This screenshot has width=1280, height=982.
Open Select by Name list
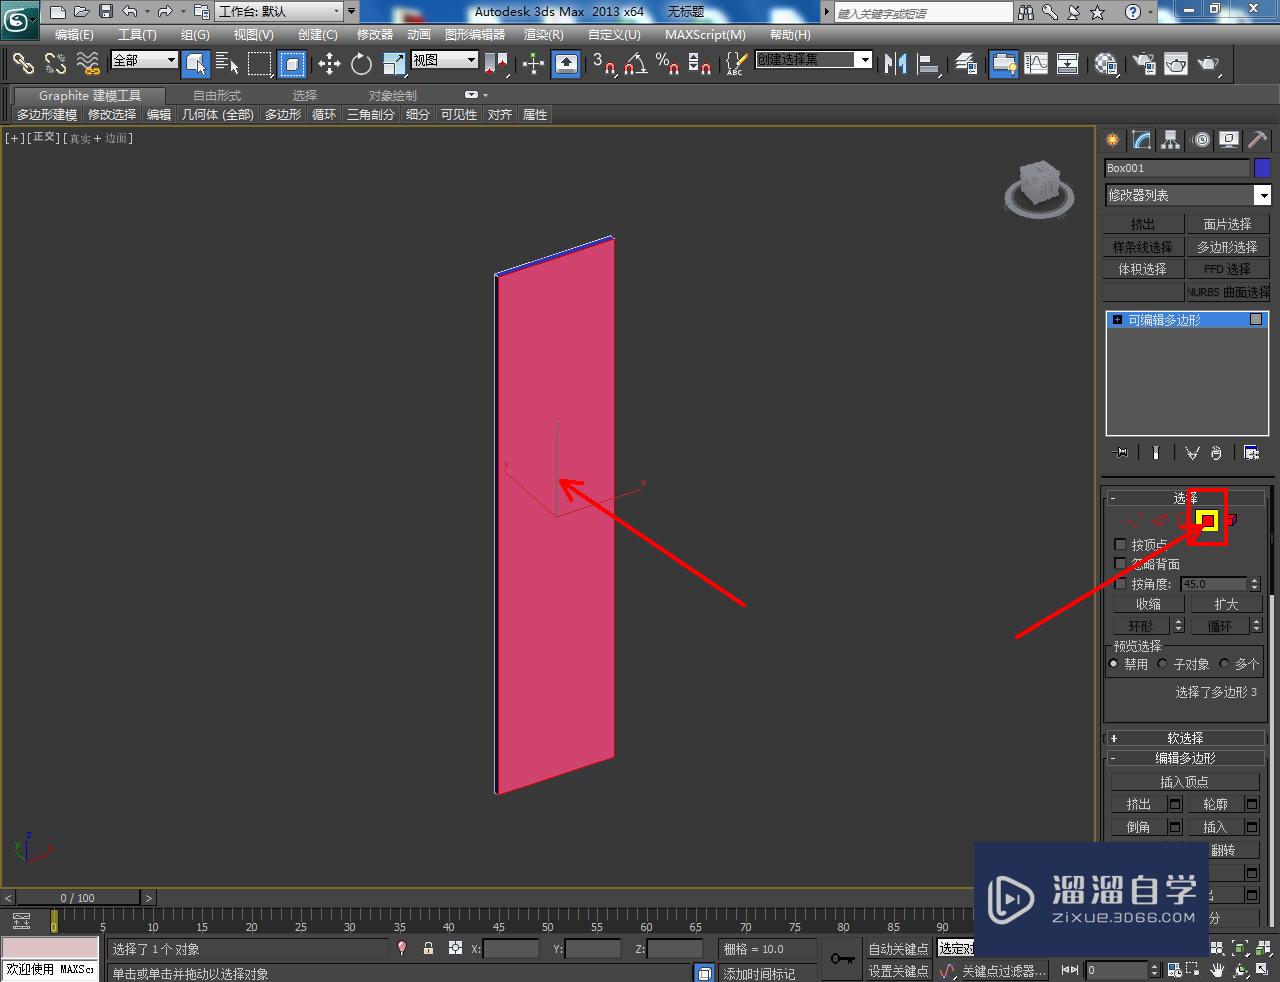227,64
